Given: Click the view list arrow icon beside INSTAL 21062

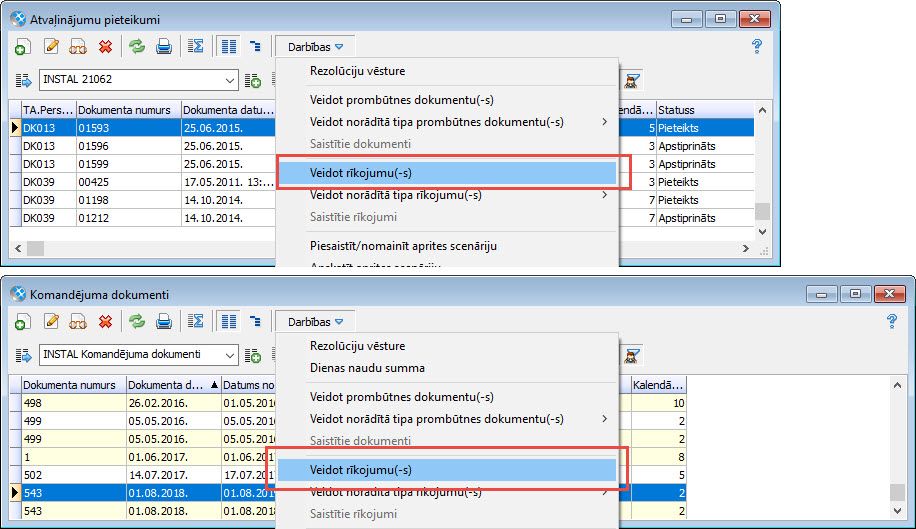Looking at the screenshot, I should (x=23, y=81).
